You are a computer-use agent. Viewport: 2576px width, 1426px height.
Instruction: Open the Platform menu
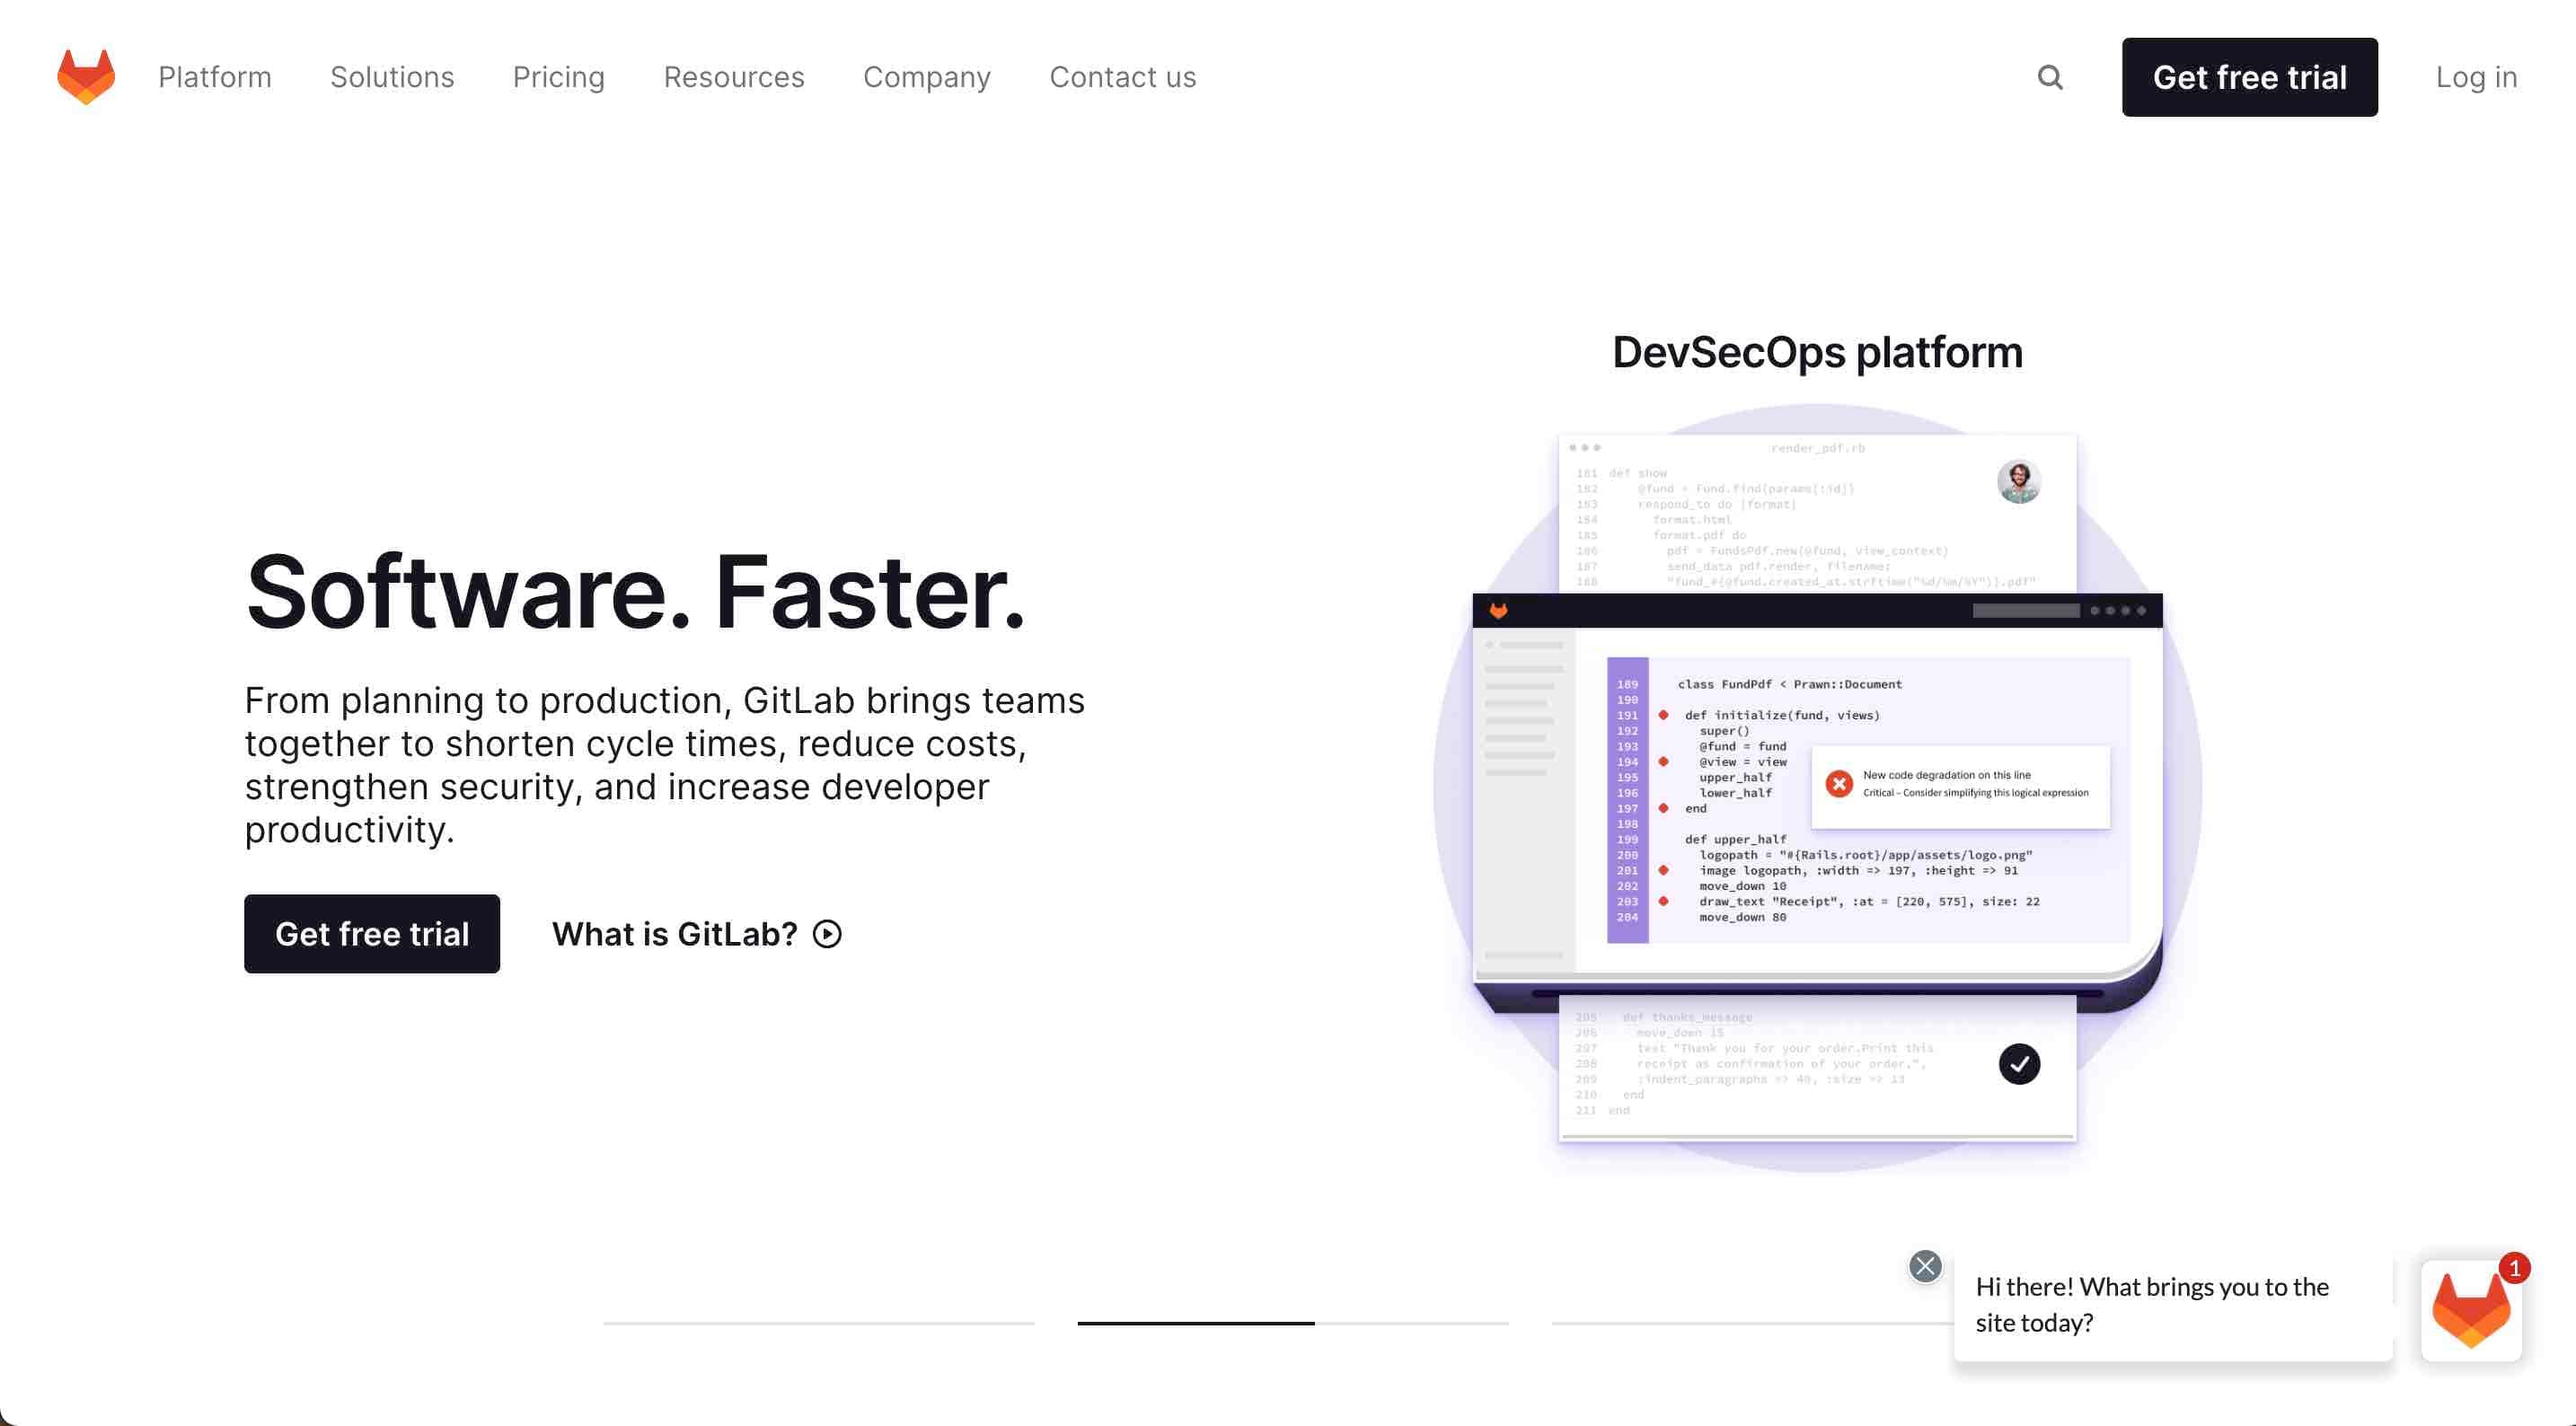pos(215,77)
